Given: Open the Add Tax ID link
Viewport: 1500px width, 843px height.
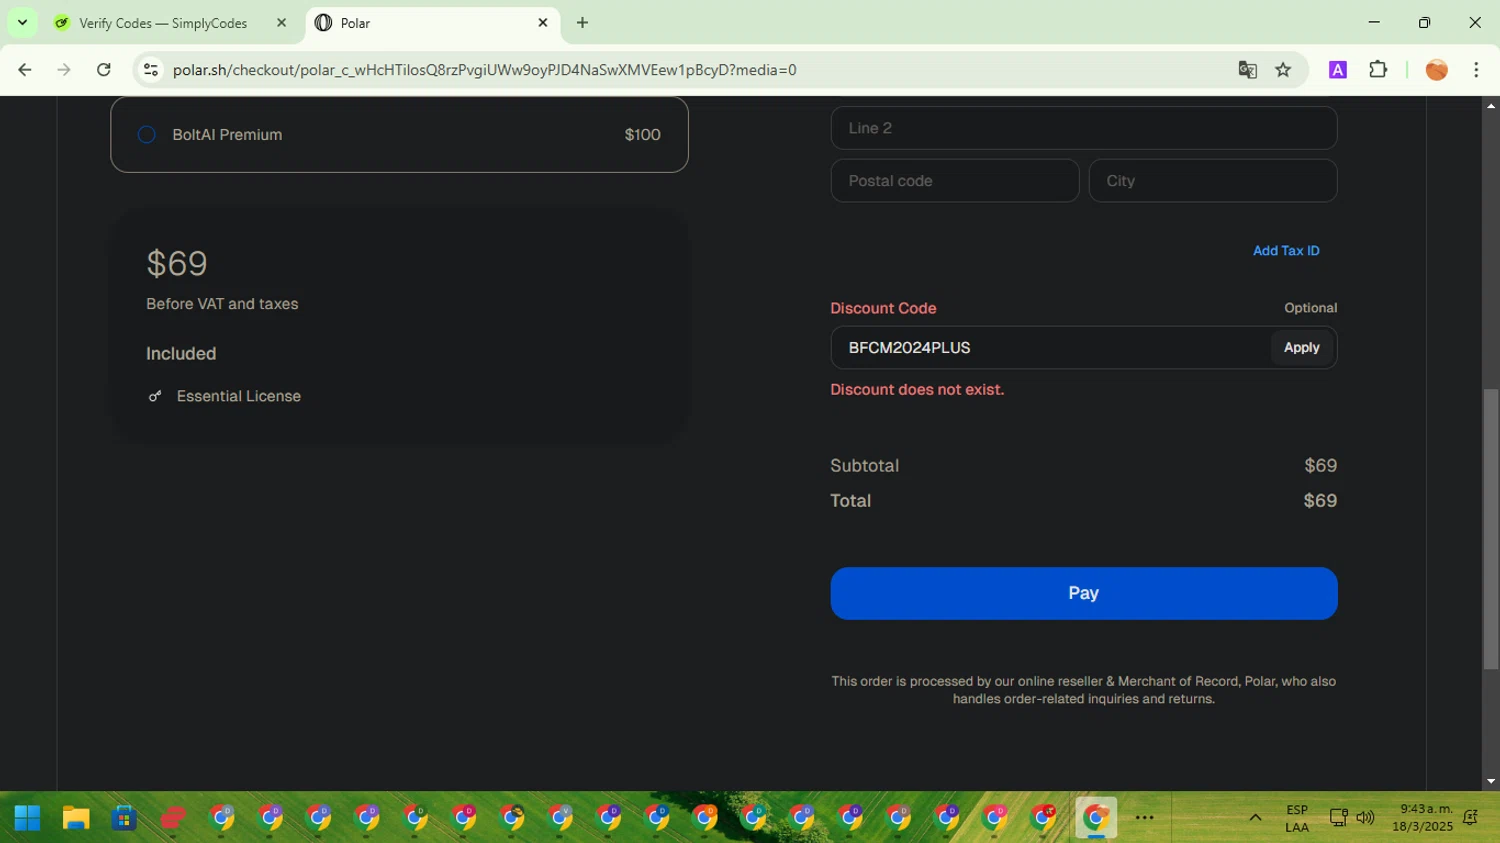Looking at the screenshot, I should pos(1286,251).
